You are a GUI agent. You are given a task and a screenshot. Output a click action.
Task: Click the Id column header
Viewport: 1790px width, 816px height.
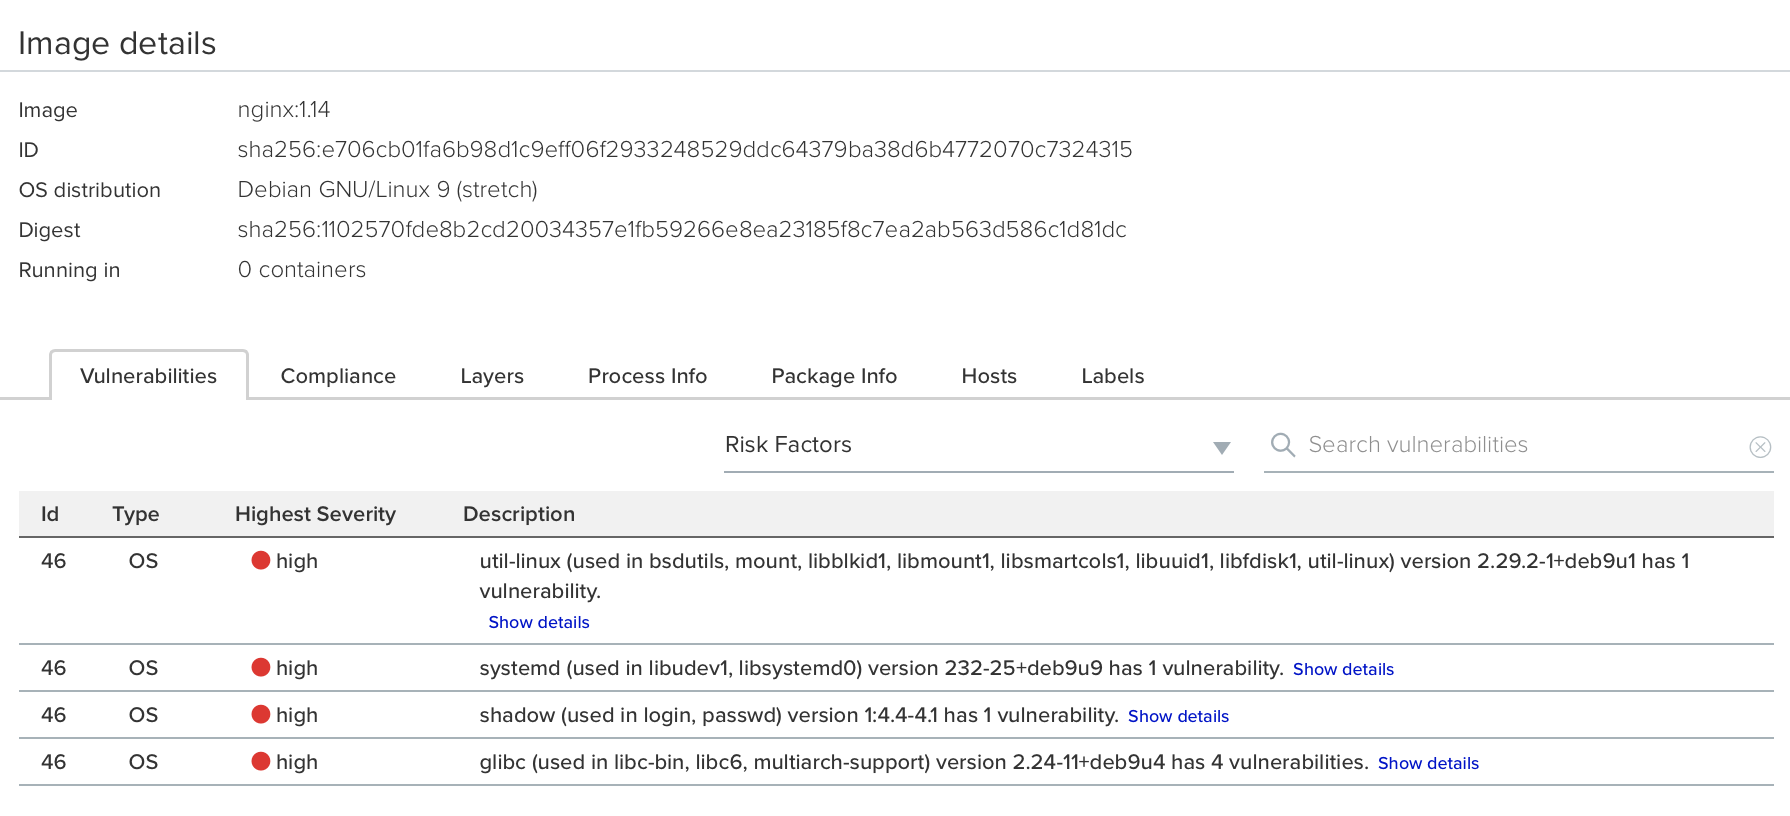click(x=50, y=514)
